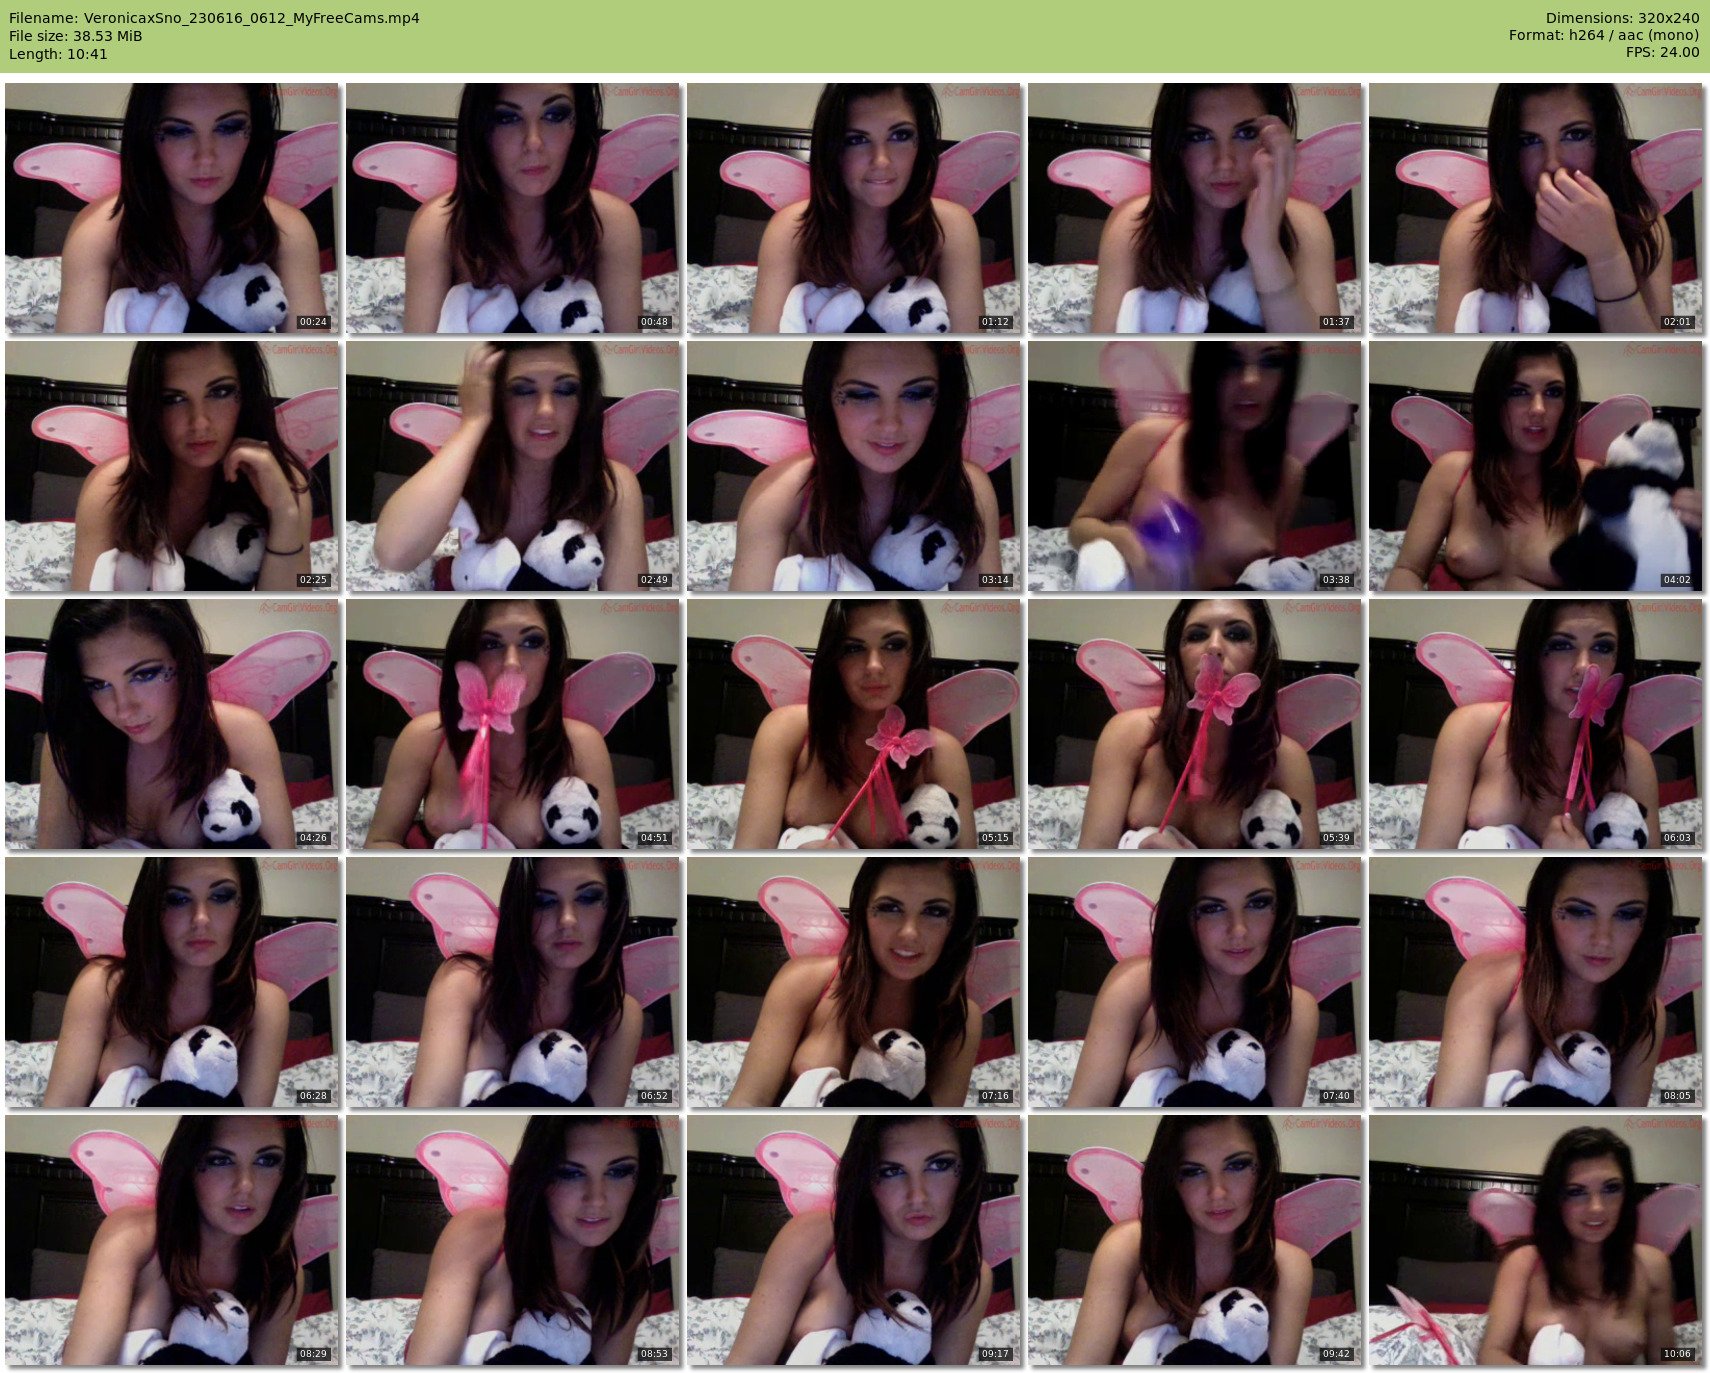Select the frame marked 00:48
1710x1373 pixels.
click(x=513, y=208)
